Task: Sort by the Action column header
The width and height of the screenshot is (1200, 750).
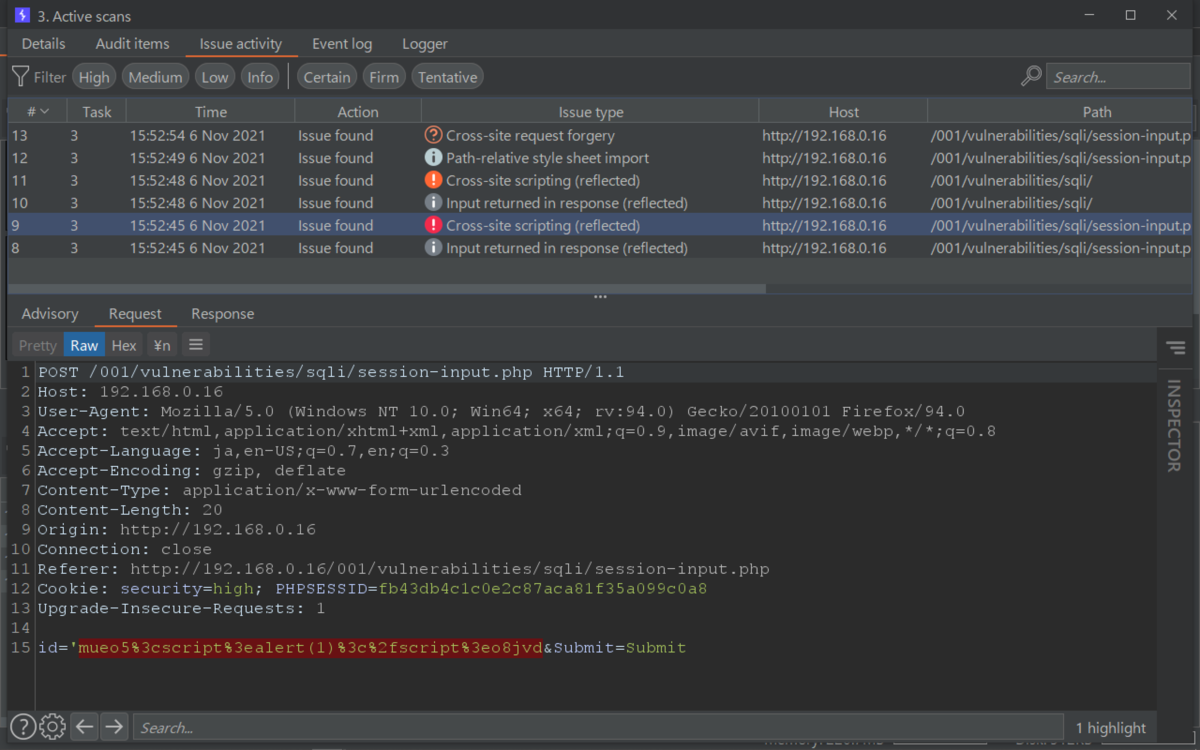Action: click(x=358, y=112)
